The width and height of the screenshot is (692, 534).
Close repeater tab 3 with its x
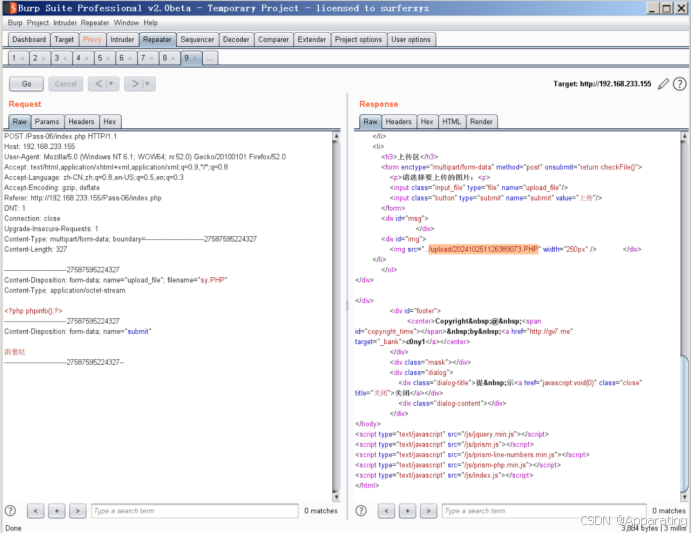[65, 58]
